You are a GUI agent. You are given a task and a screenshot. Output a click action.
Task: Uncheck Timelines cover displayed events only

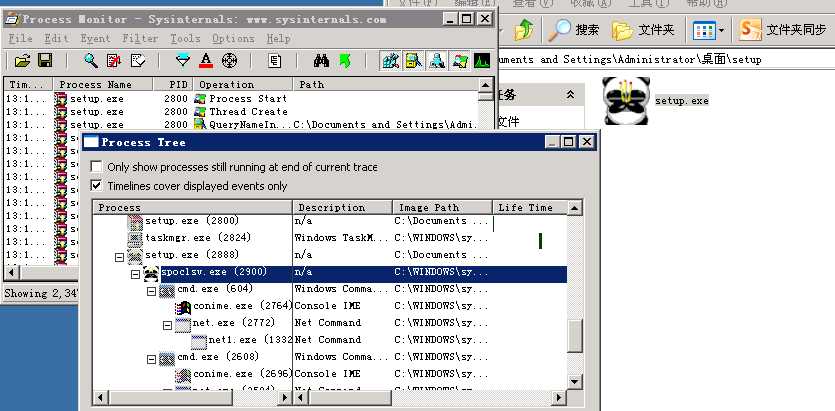tap(96, 186)
